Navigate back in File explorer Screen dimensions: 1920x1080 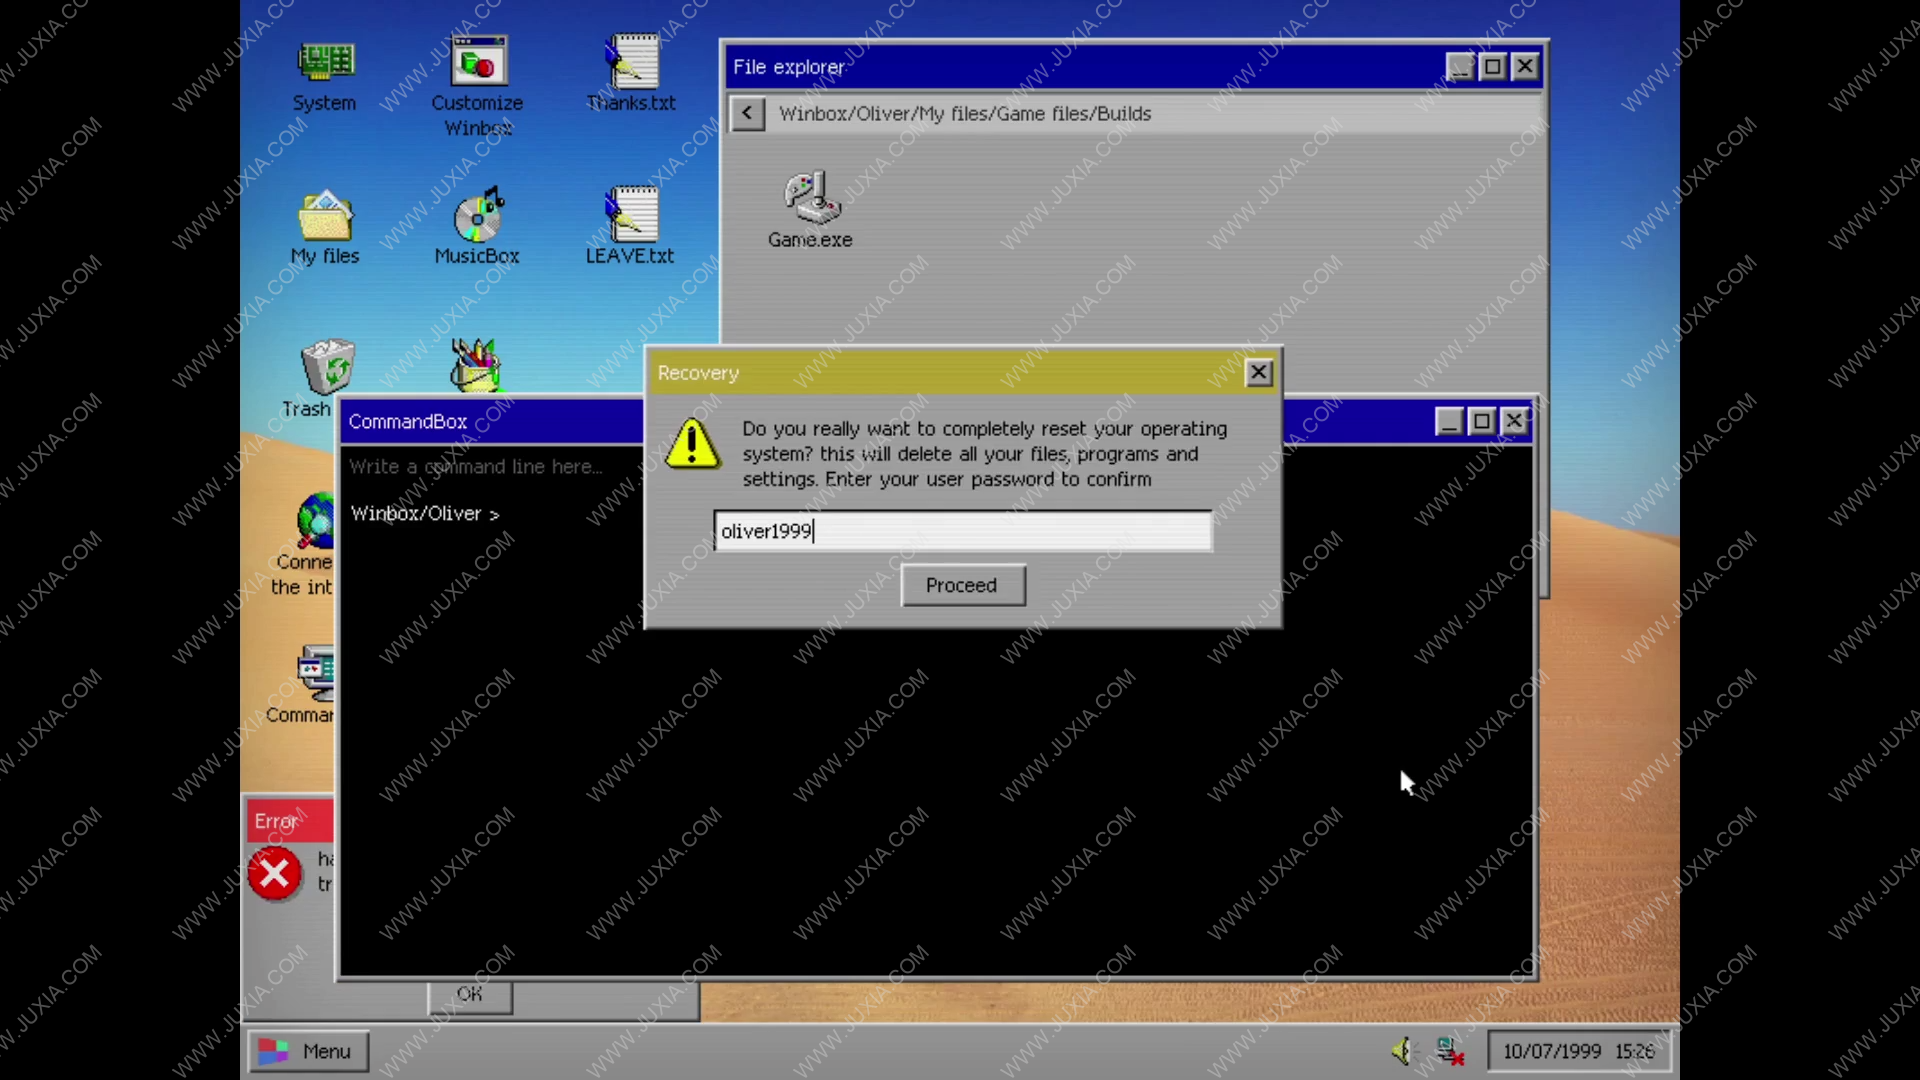click(x=746, y=113)
